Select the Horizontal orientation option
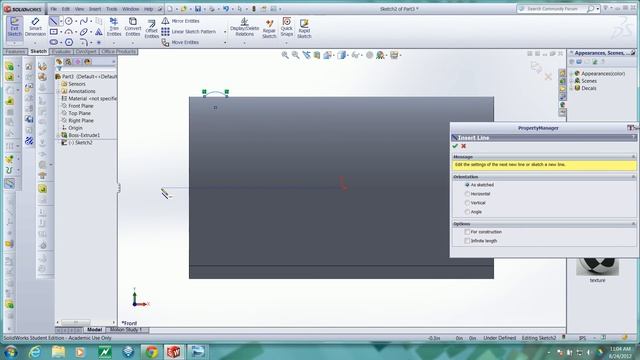 (x=467, y=194)
